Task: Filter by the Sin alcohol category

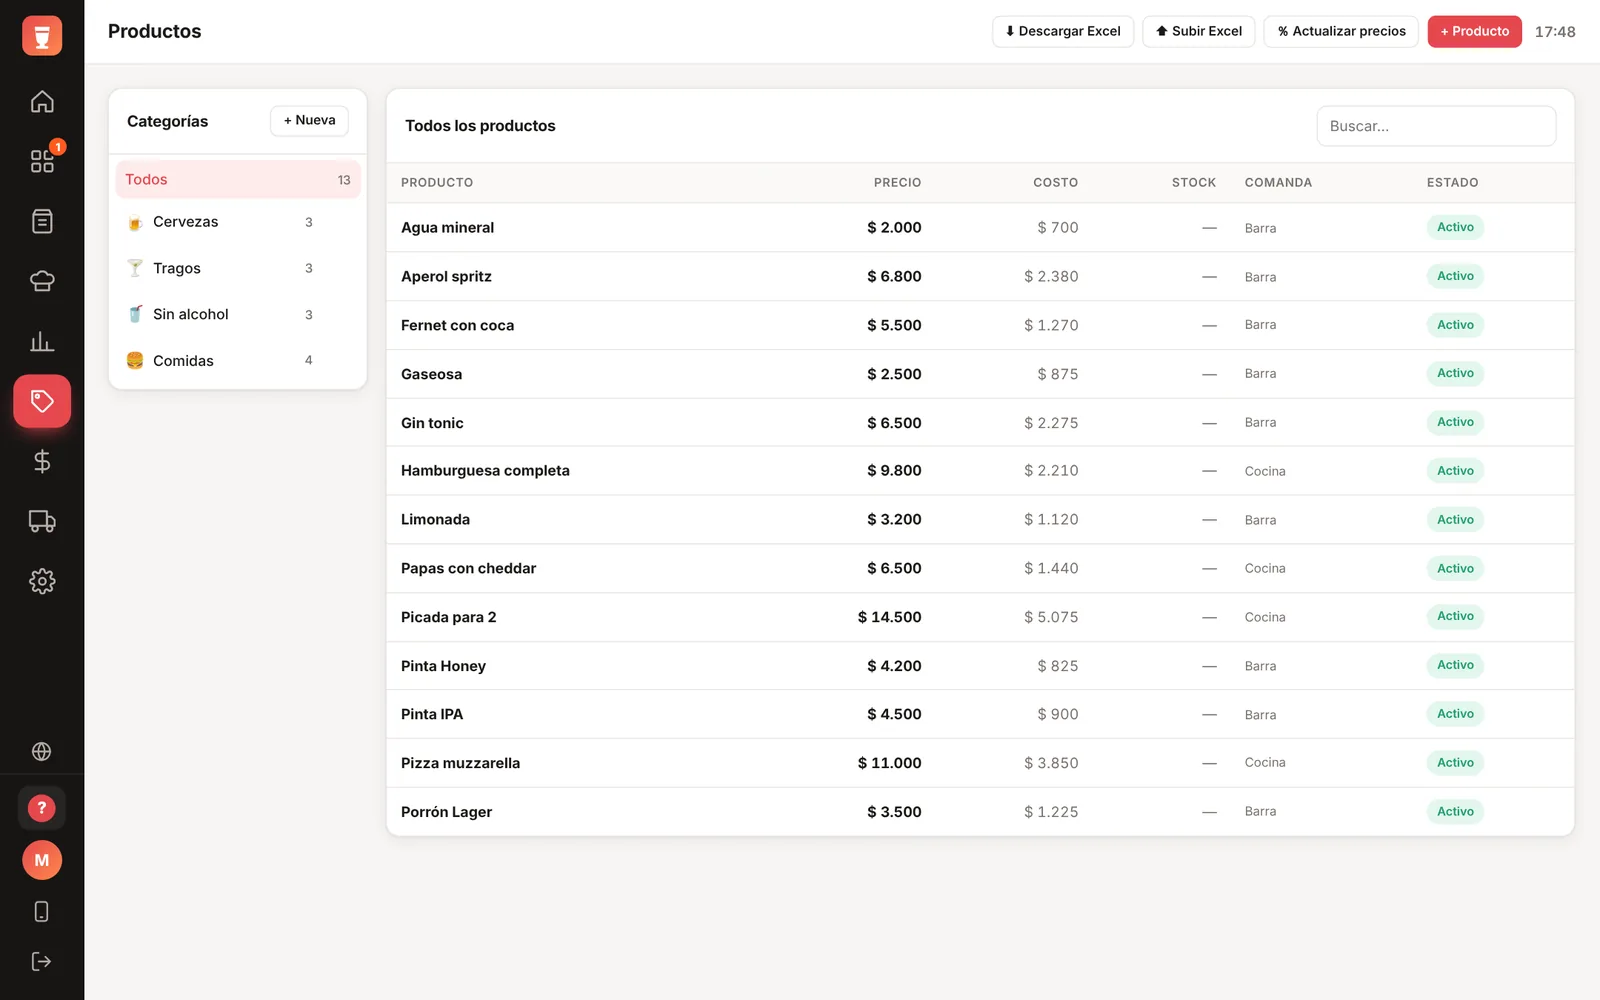Action: click(x=238, y=314)
